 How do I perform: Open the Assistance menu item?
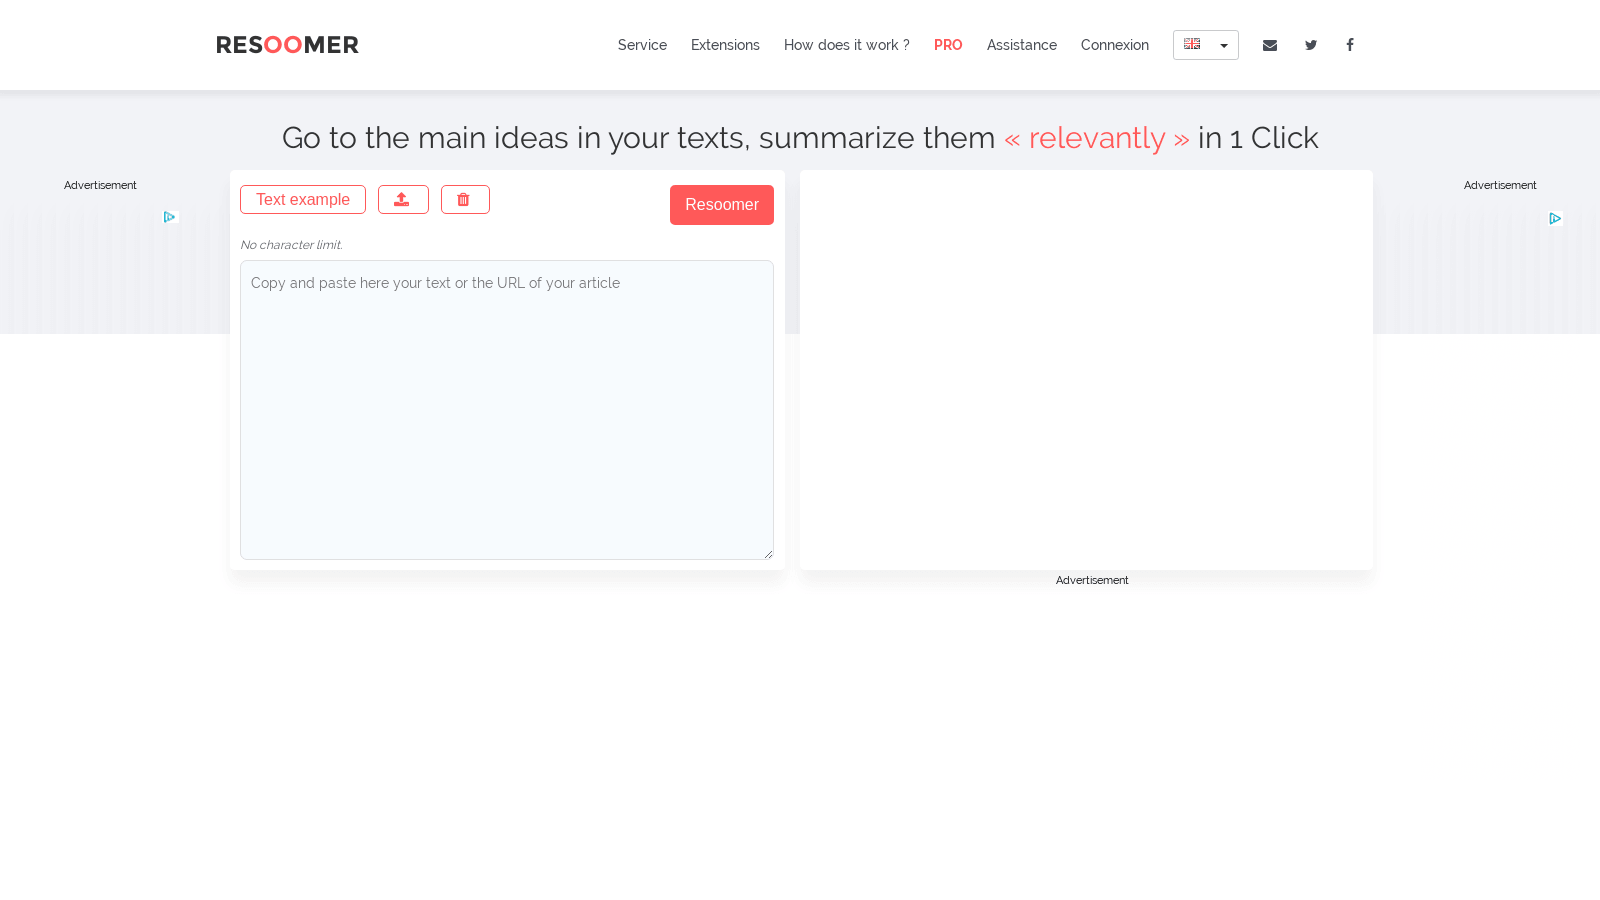pyautogui.click(x=1022, y=45)
